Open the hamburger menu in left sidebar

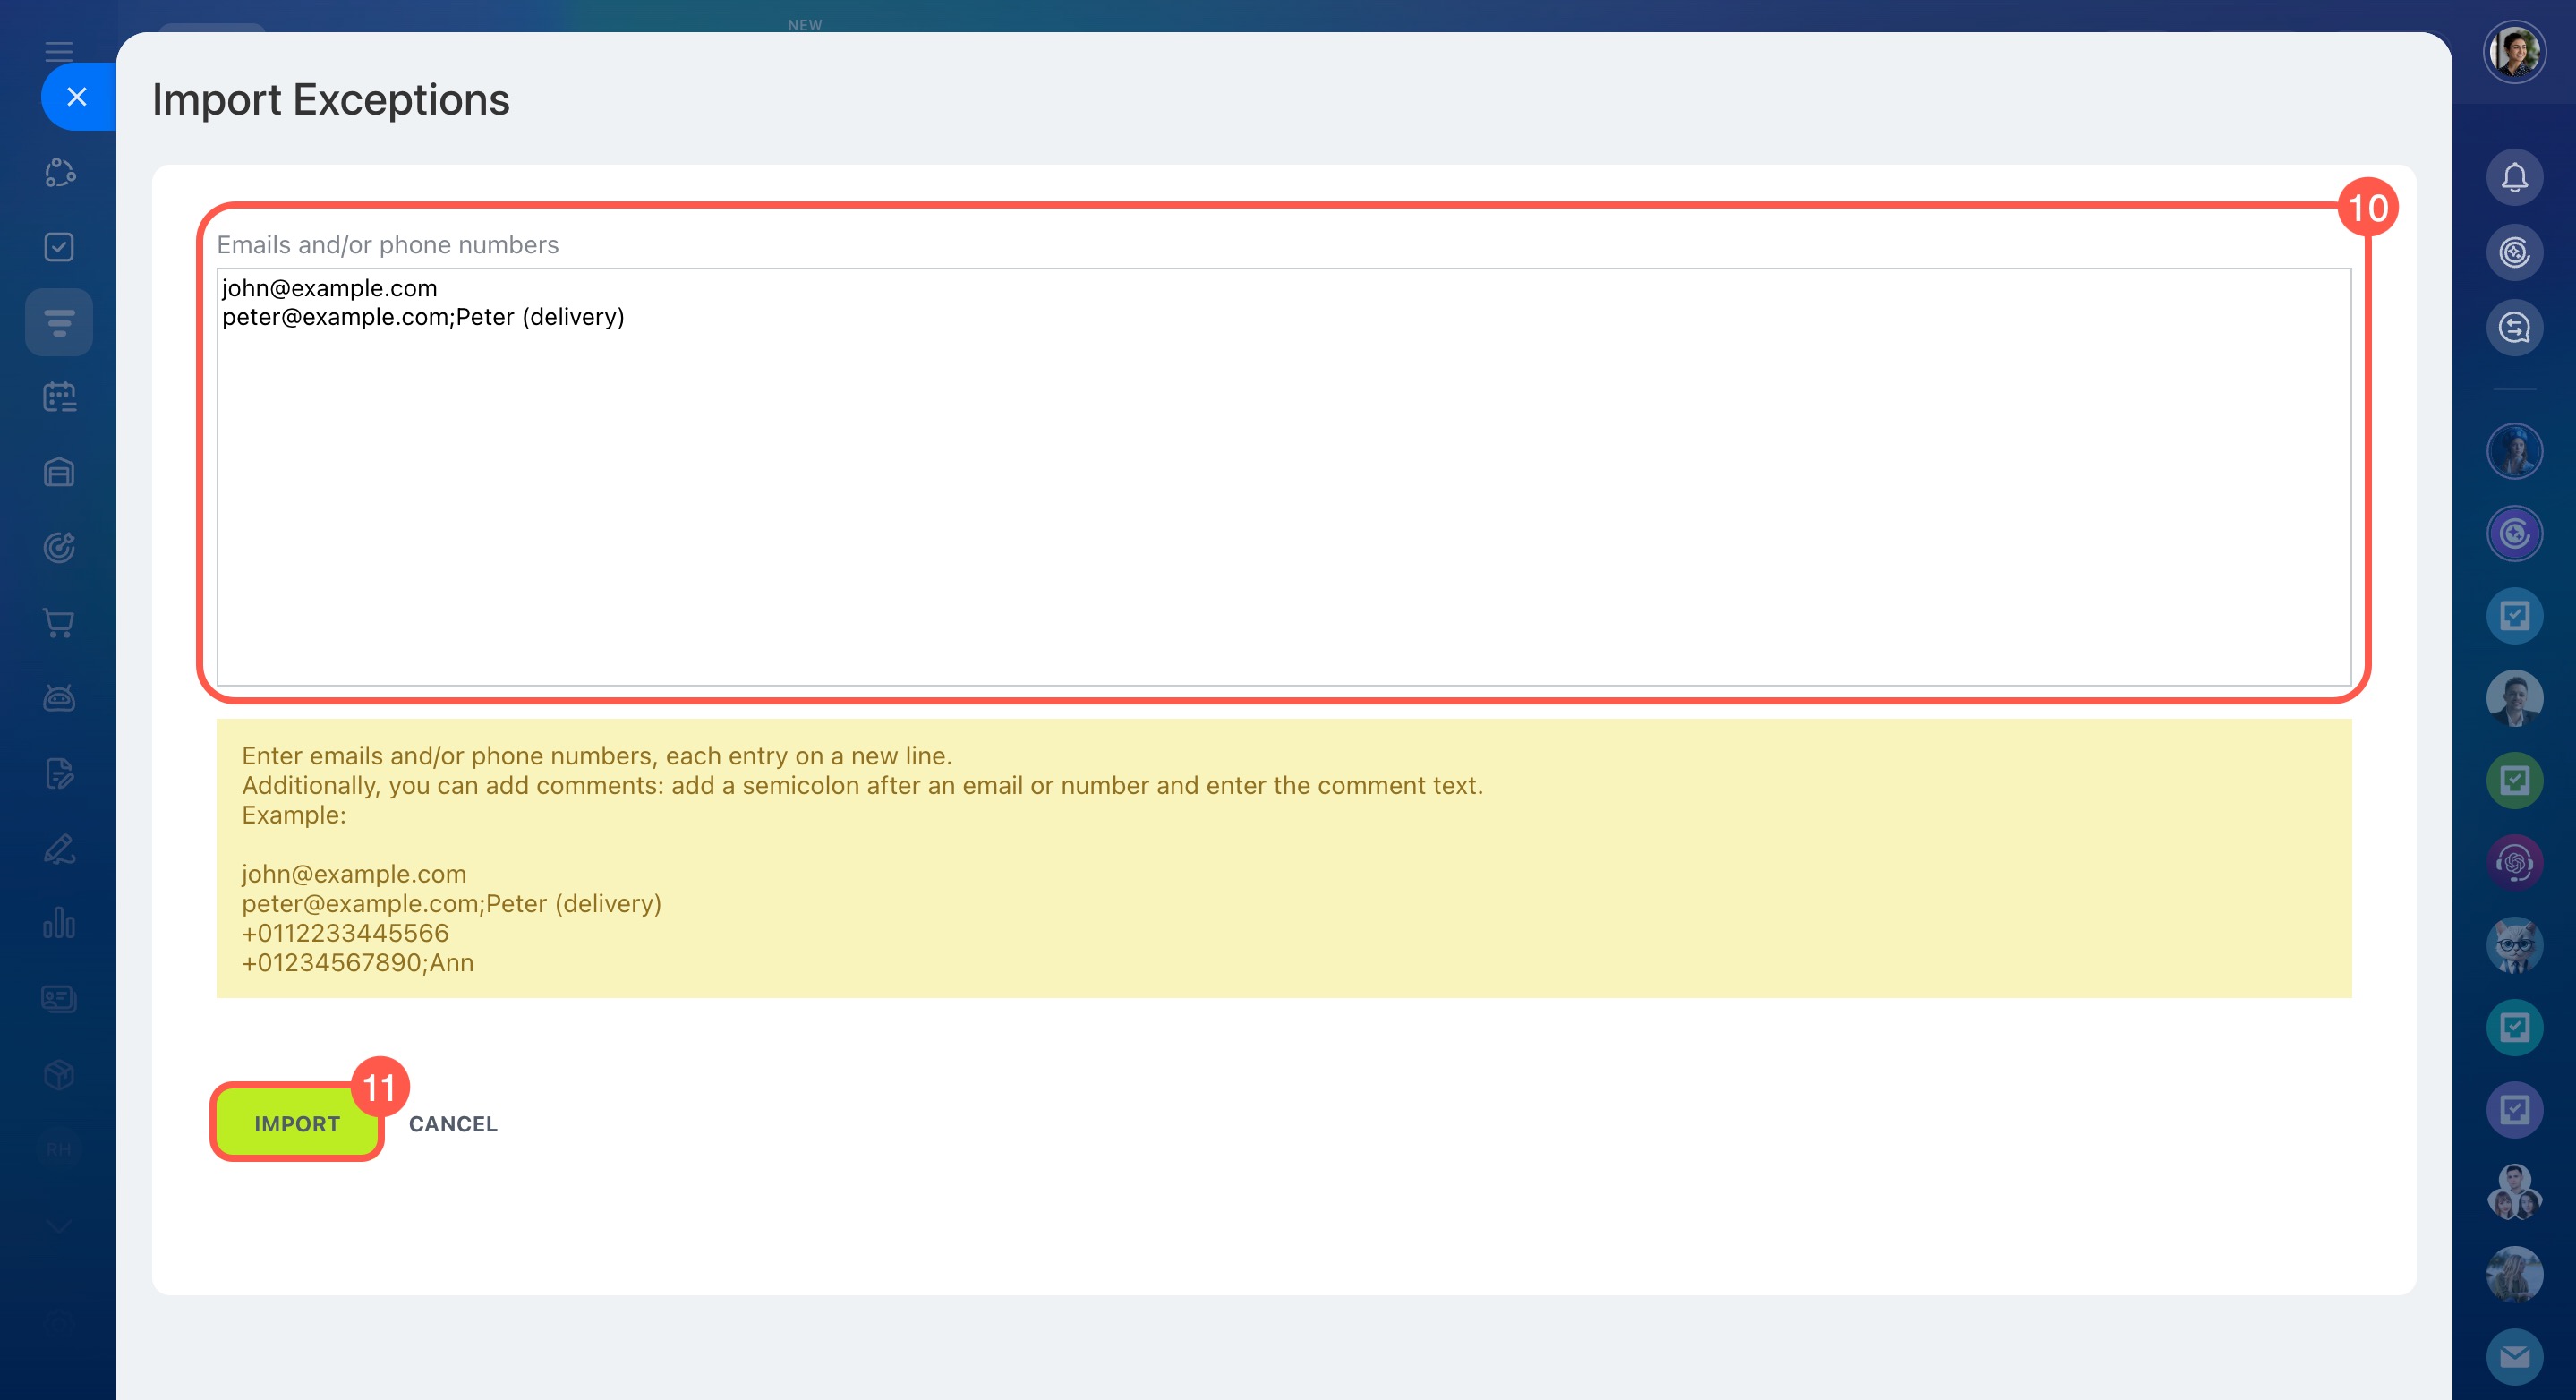[x=59, y=50]
